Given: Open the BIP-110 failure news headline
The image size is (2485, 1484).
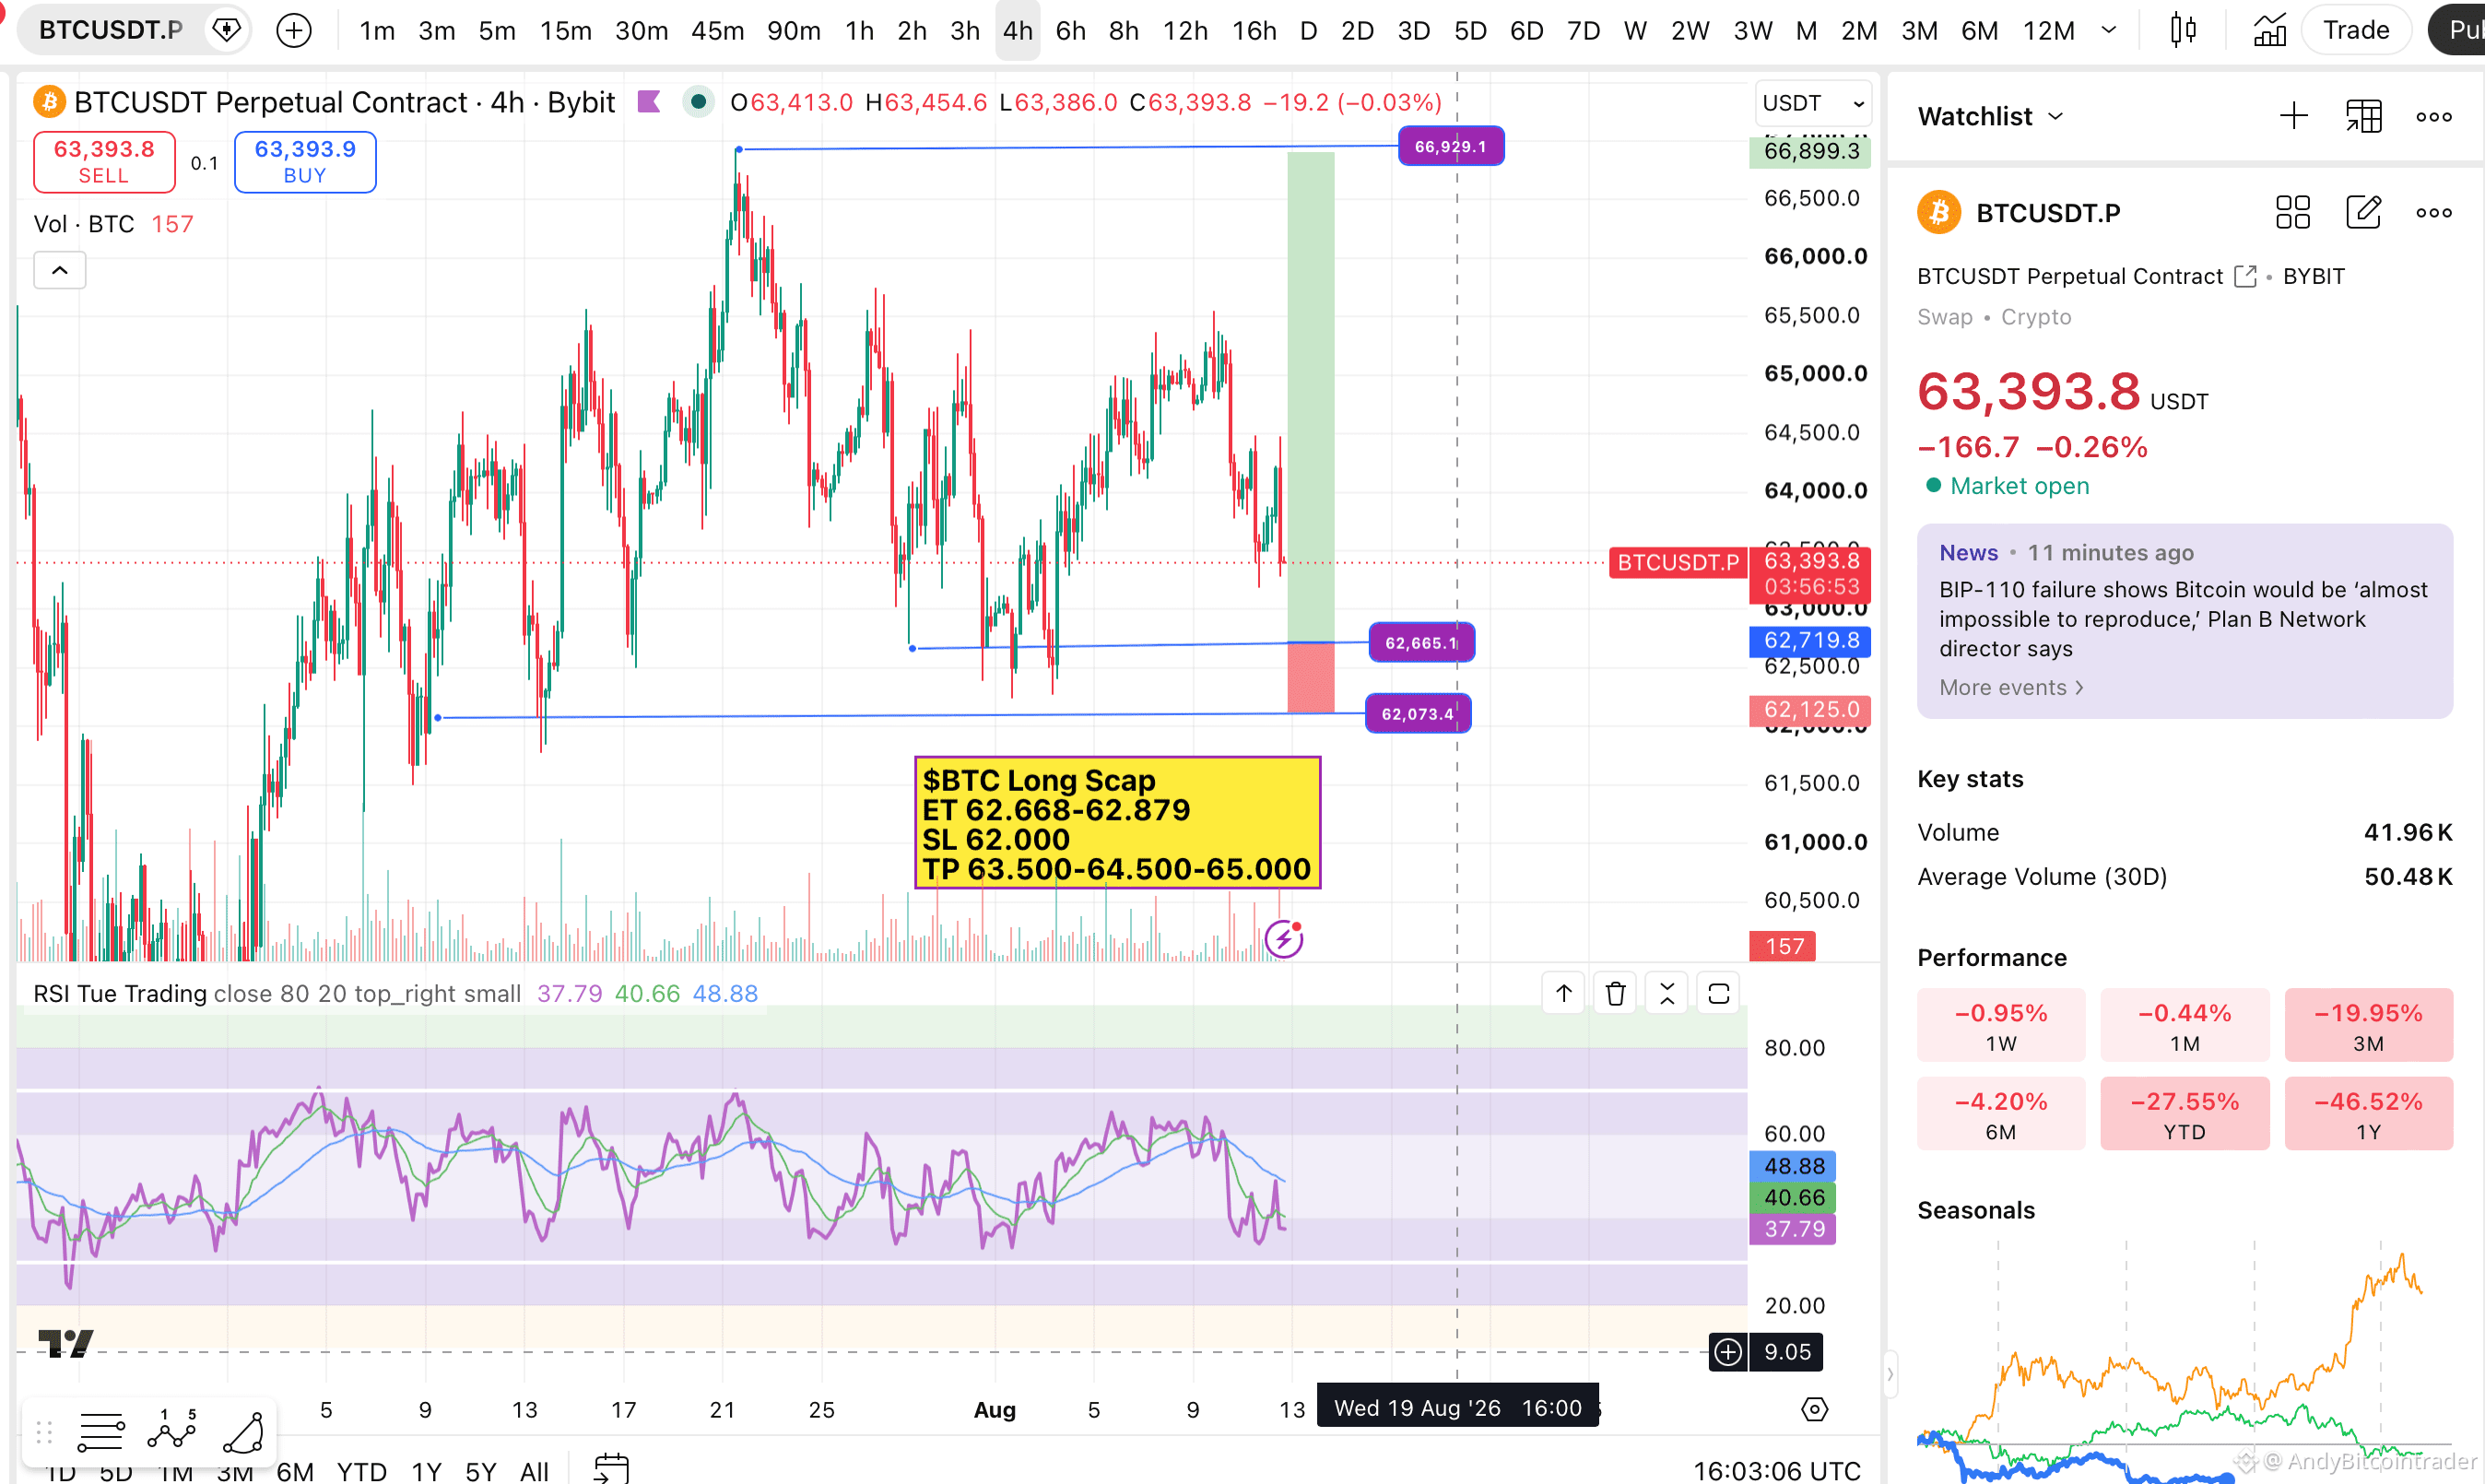Looking at the screenshot, I should (x=2183, y=619).
